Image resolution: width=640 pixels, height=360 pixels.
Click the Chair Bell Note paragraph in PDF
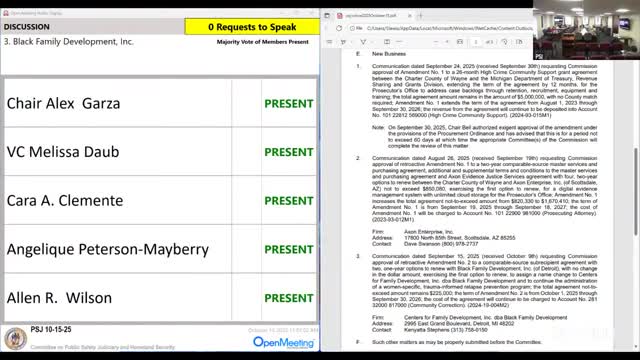click(x=484, y=137)
